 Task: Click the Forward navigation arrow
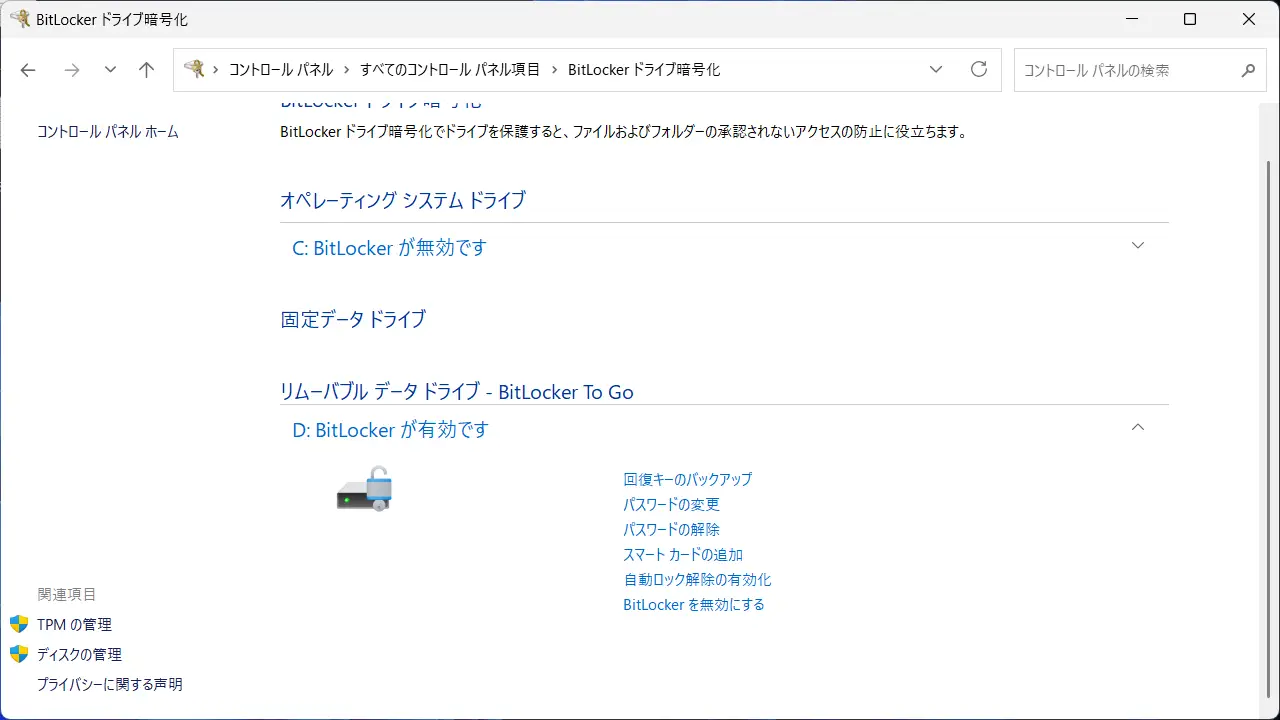pos(71,70)
